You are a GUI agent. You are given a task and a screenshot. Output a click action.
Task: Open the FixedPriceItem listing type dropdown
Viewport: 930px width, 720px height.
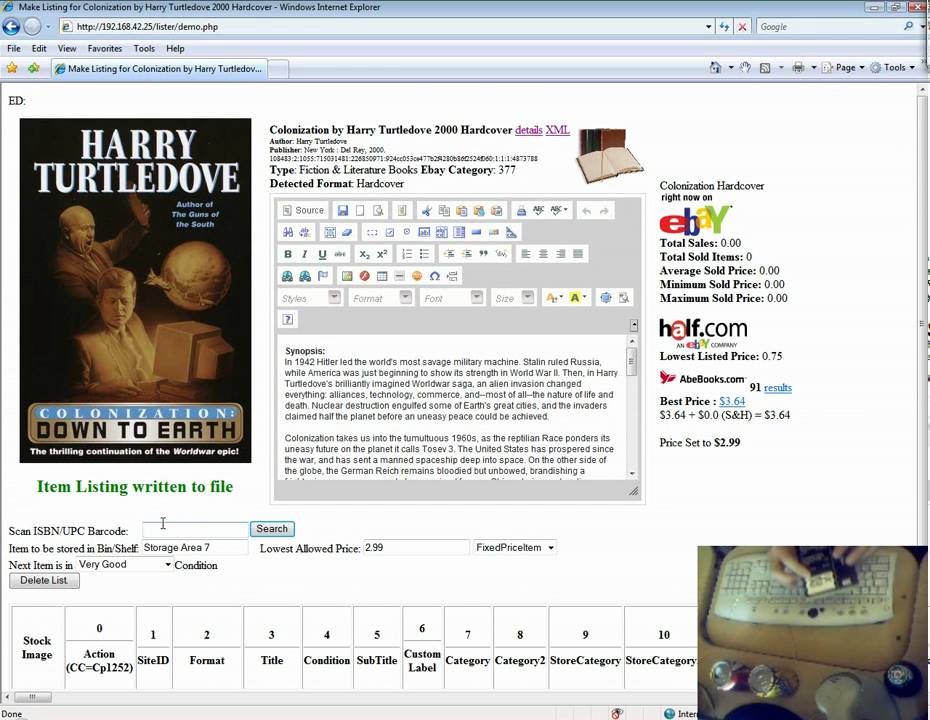click(514, 547)
